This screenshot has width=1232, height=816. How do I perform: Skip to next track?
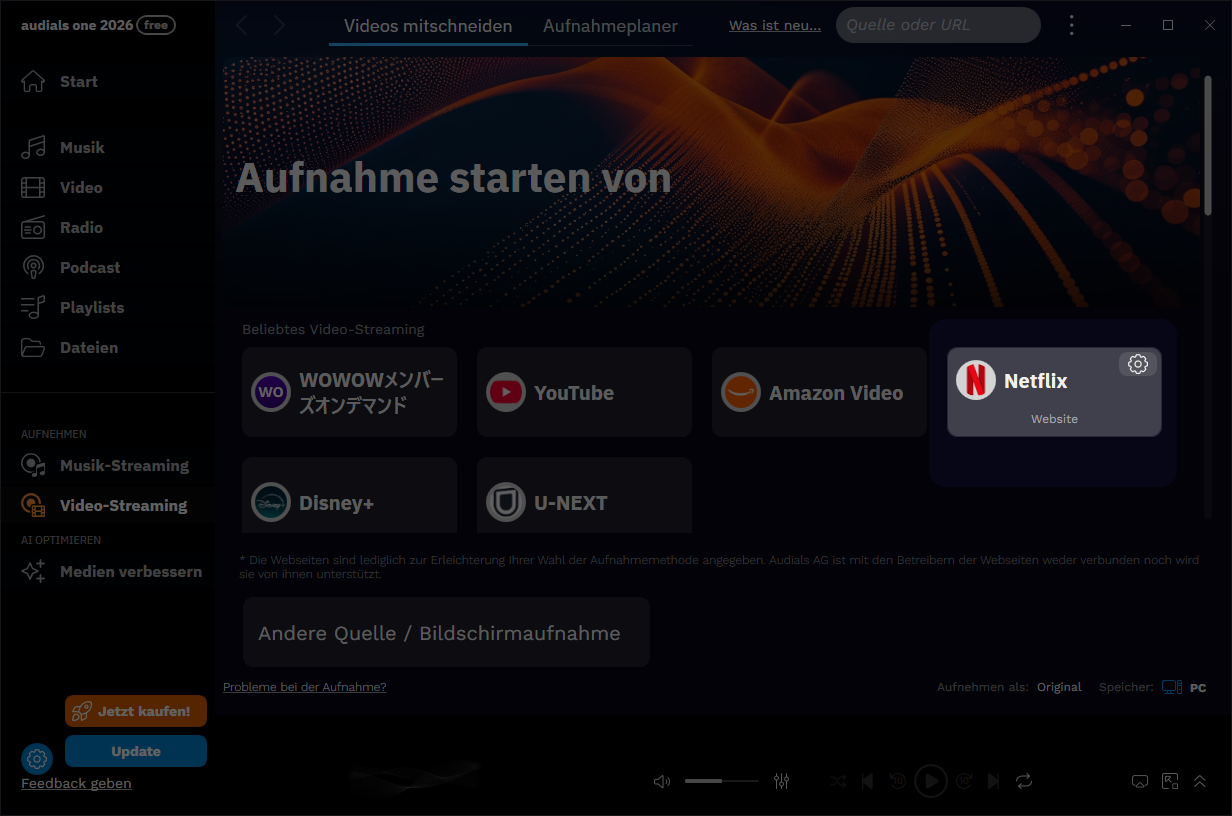(x=994, y=781)
